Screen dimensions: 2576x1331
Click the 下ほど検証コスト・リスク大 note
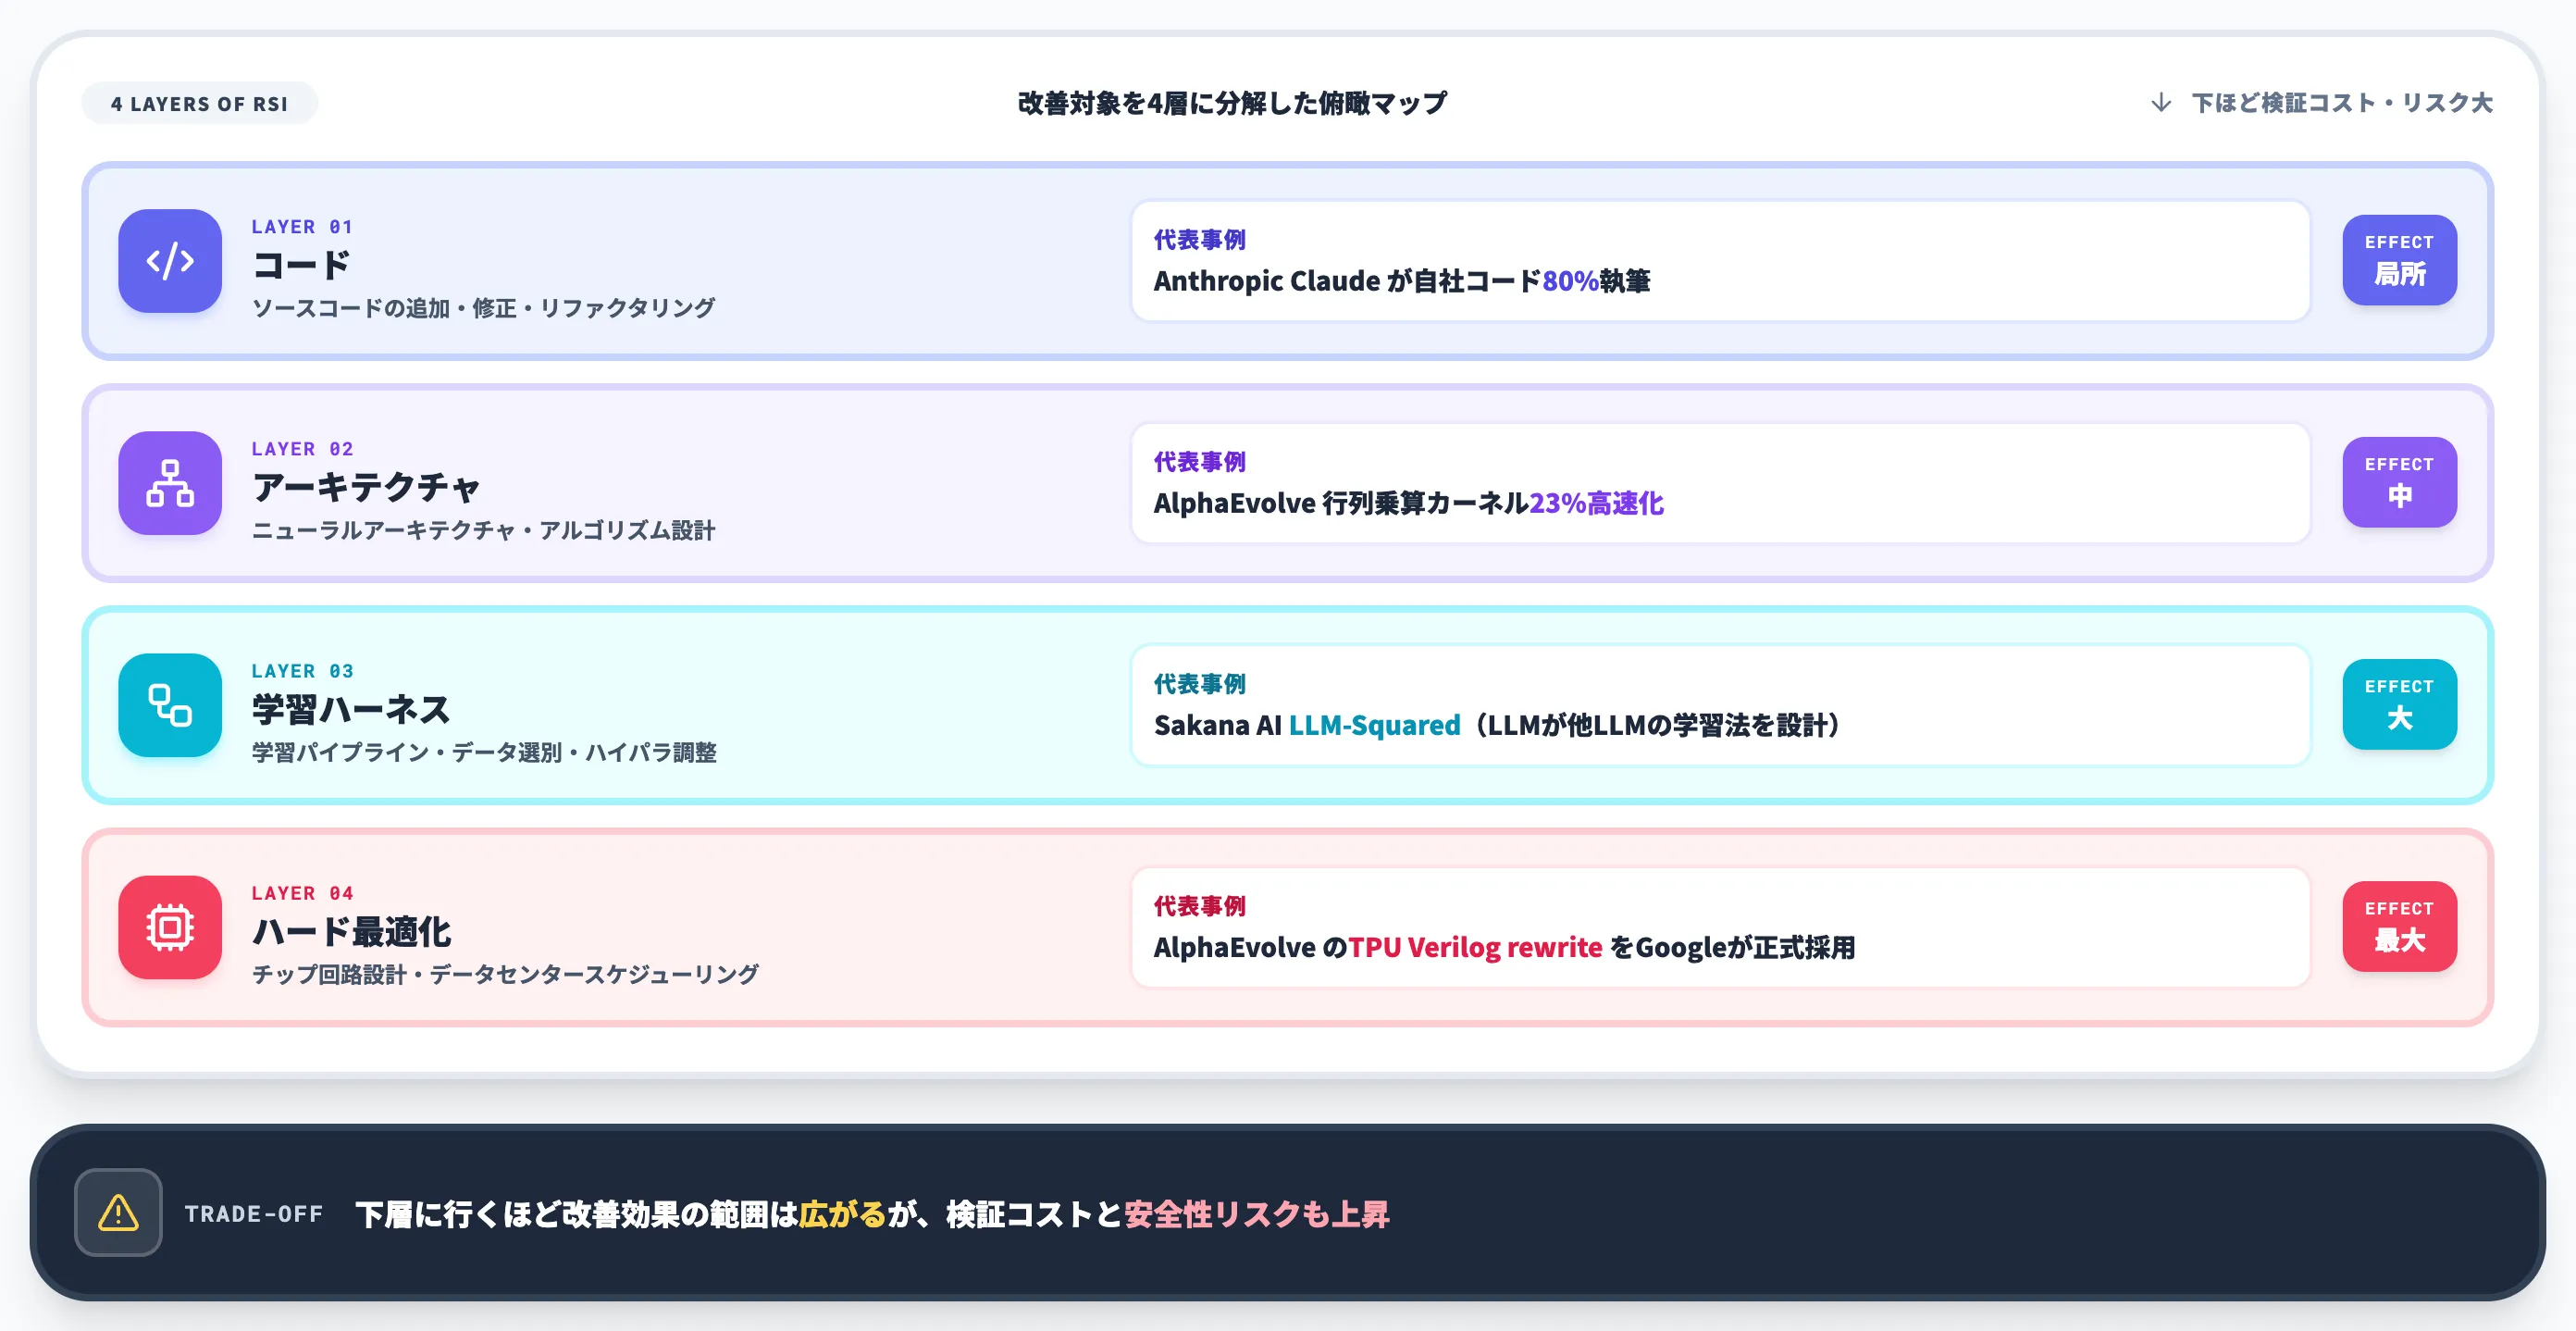pyautogui.click(x=2342, y=103)
